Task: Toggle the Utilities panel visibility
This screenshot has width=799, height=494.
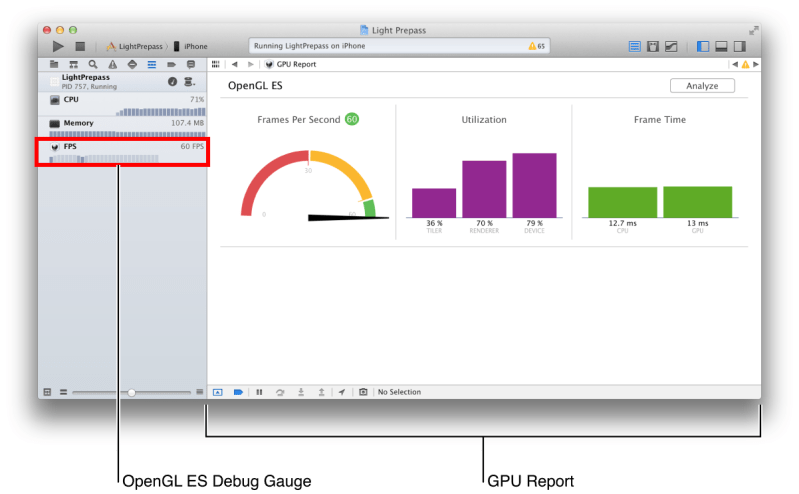Action: click(x=739, y=46)
